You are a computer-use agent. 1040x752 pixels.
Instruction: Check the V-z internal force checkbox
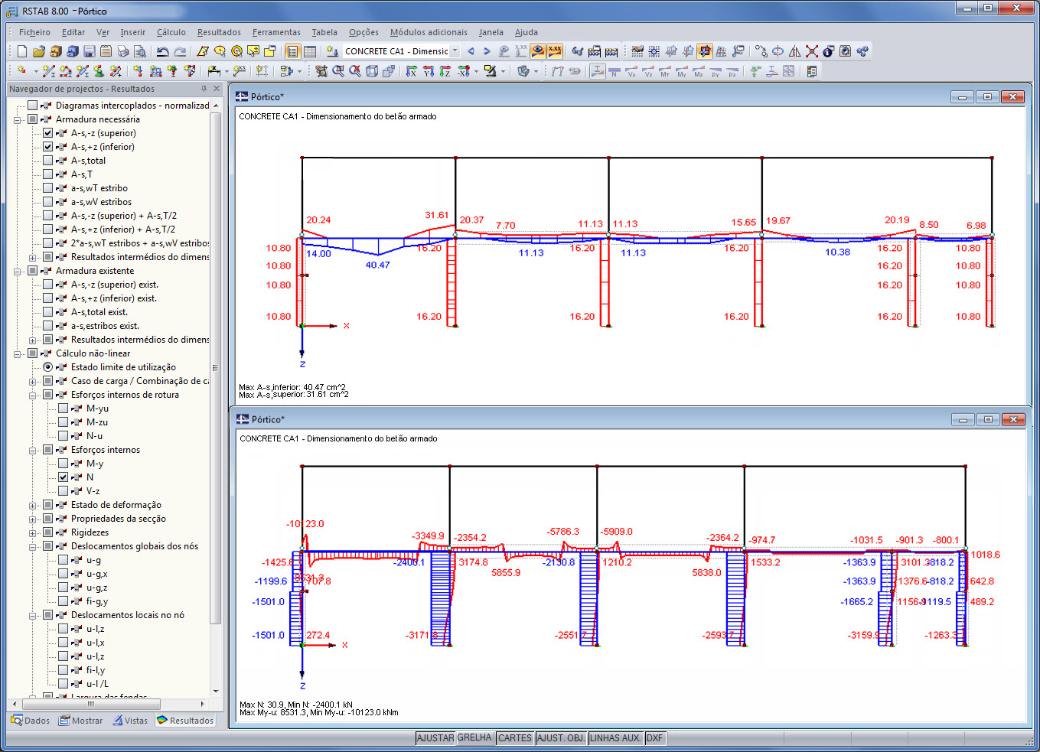[63, 491]
